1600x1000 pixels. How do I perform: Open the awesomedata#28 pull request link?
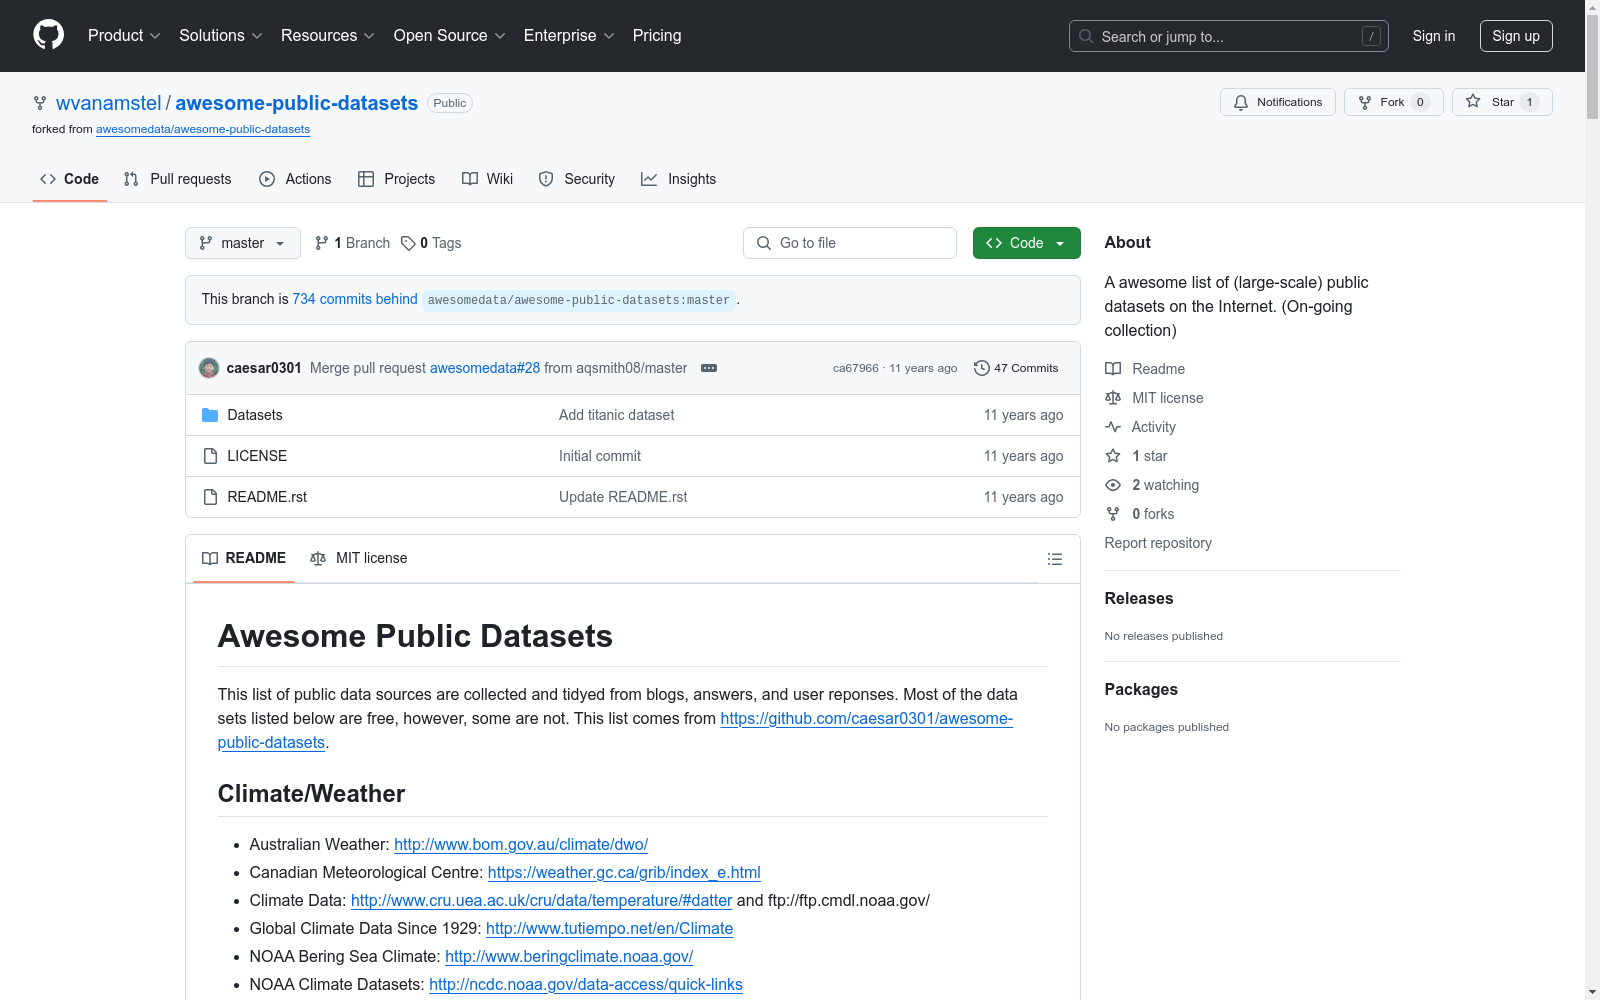click(485, 368)
